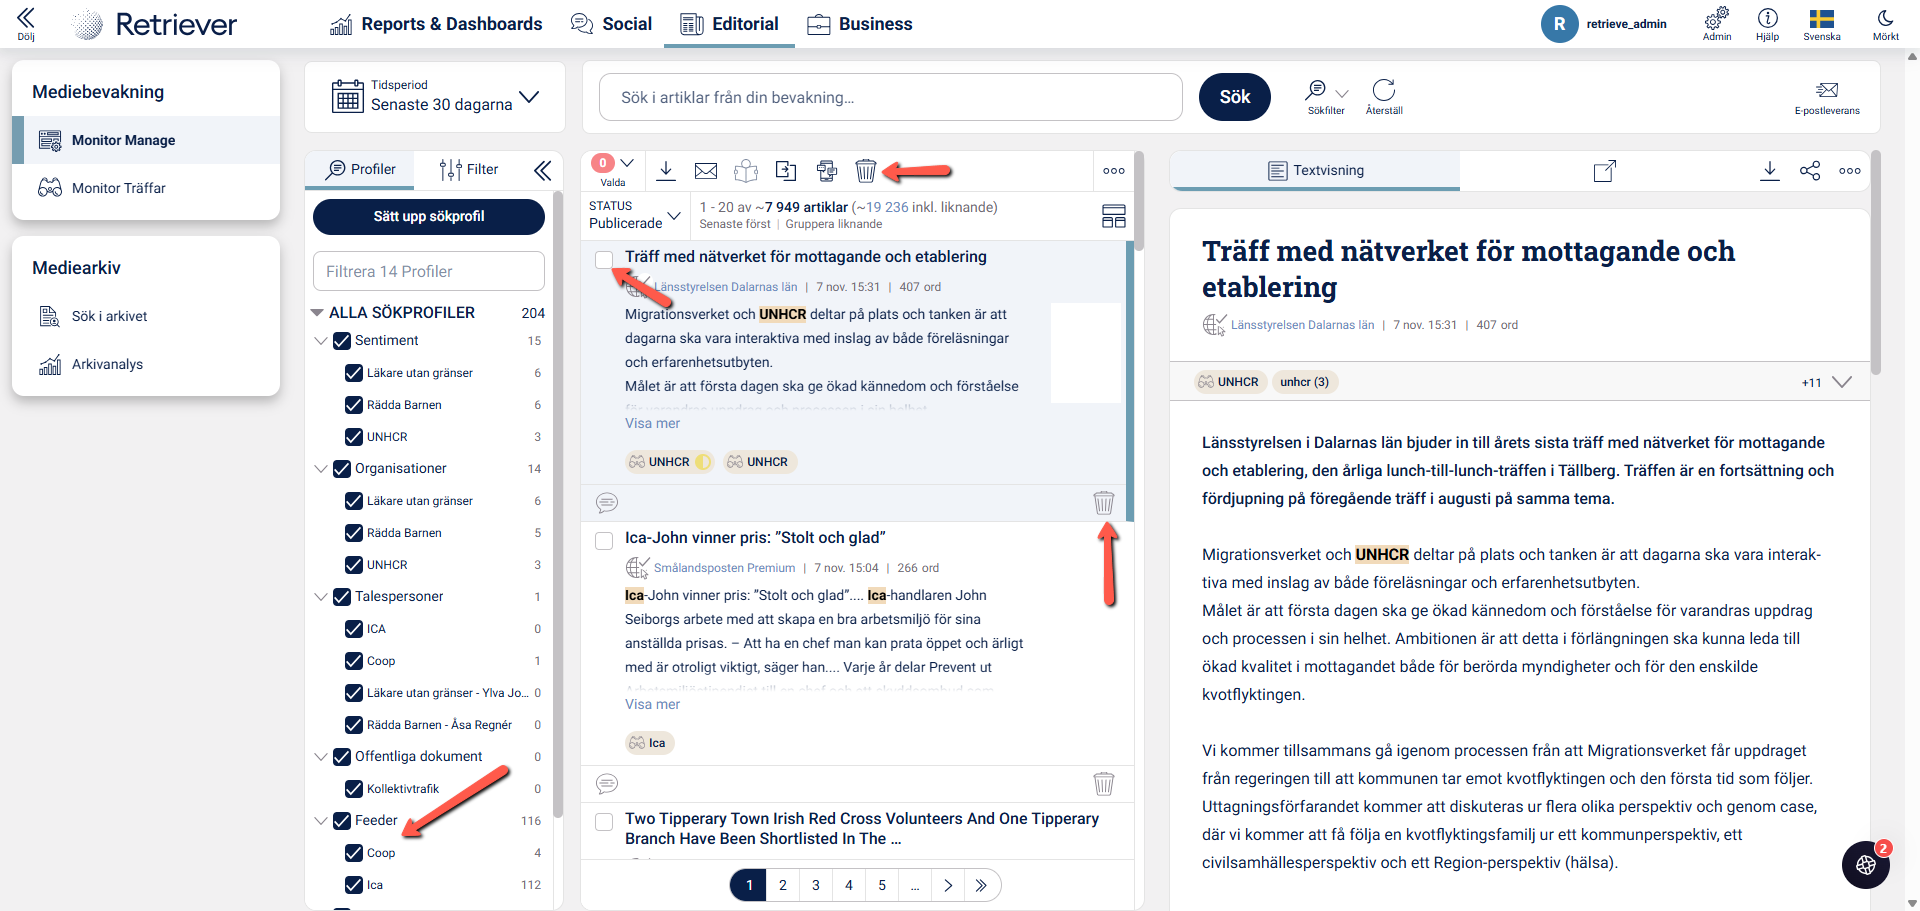The width and height of the screenshot is (1920, 911).
Task: Uncheck the Talespersoner group checkbox
Action: 342,597
